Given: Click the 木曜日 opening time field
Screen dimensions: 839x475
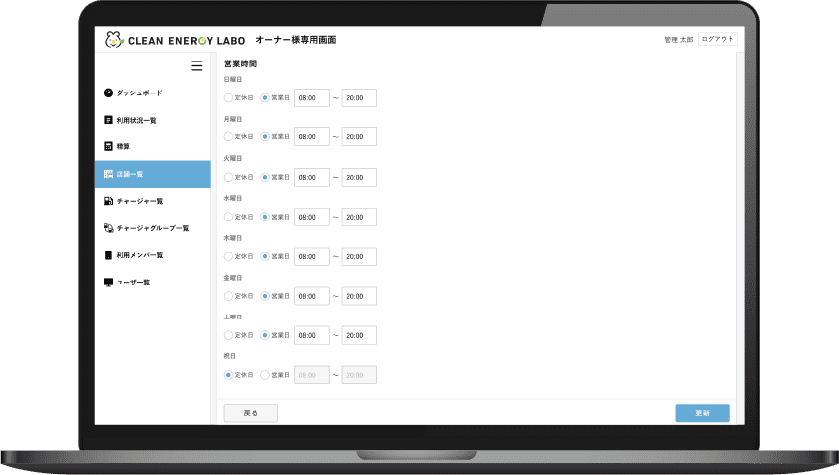Looking at the screenshot, I should tap(311, 257).
